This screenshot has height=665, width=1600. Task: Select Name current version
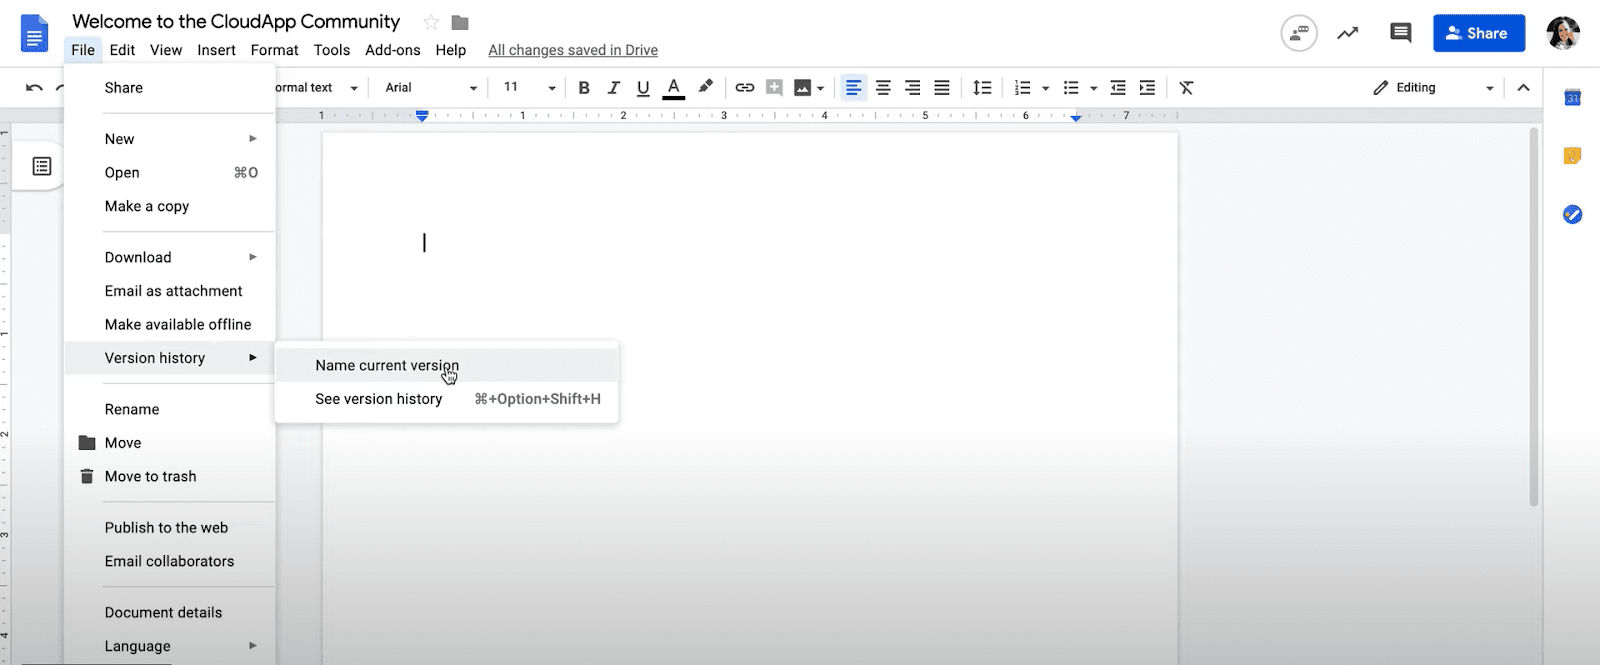click(447, 365)
